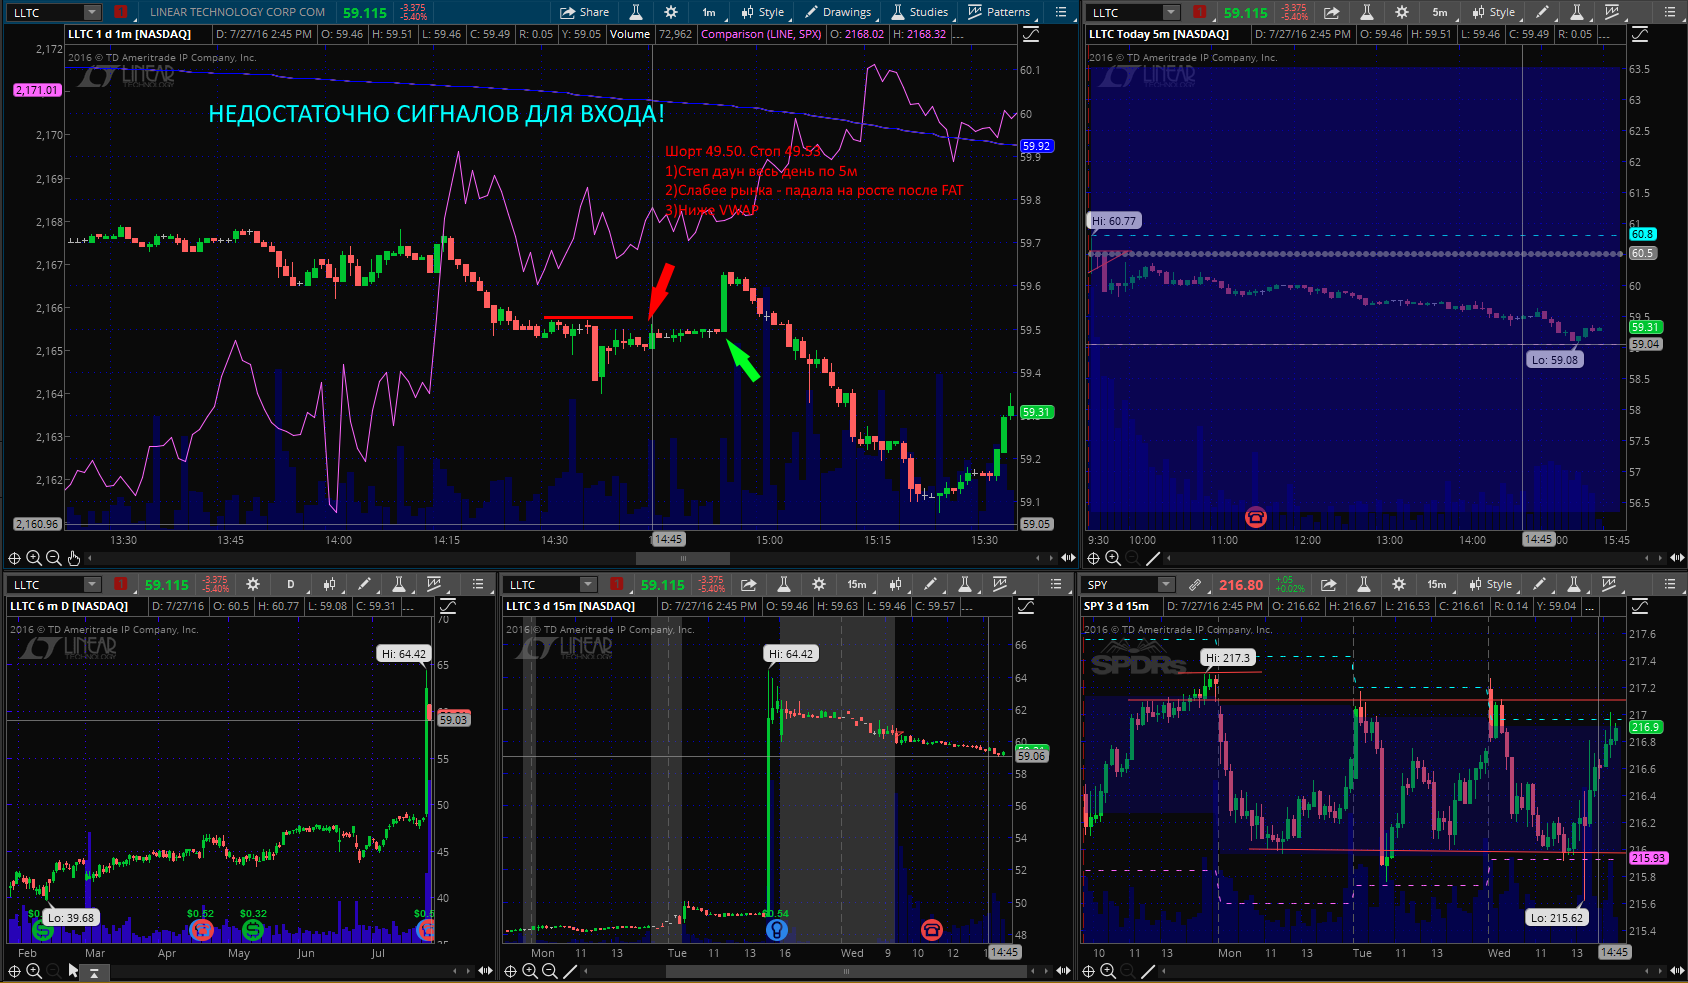Open pencil drawing icon in daily chart
The width and height of the screenshot is (1688, 983).
pos(365,584)
